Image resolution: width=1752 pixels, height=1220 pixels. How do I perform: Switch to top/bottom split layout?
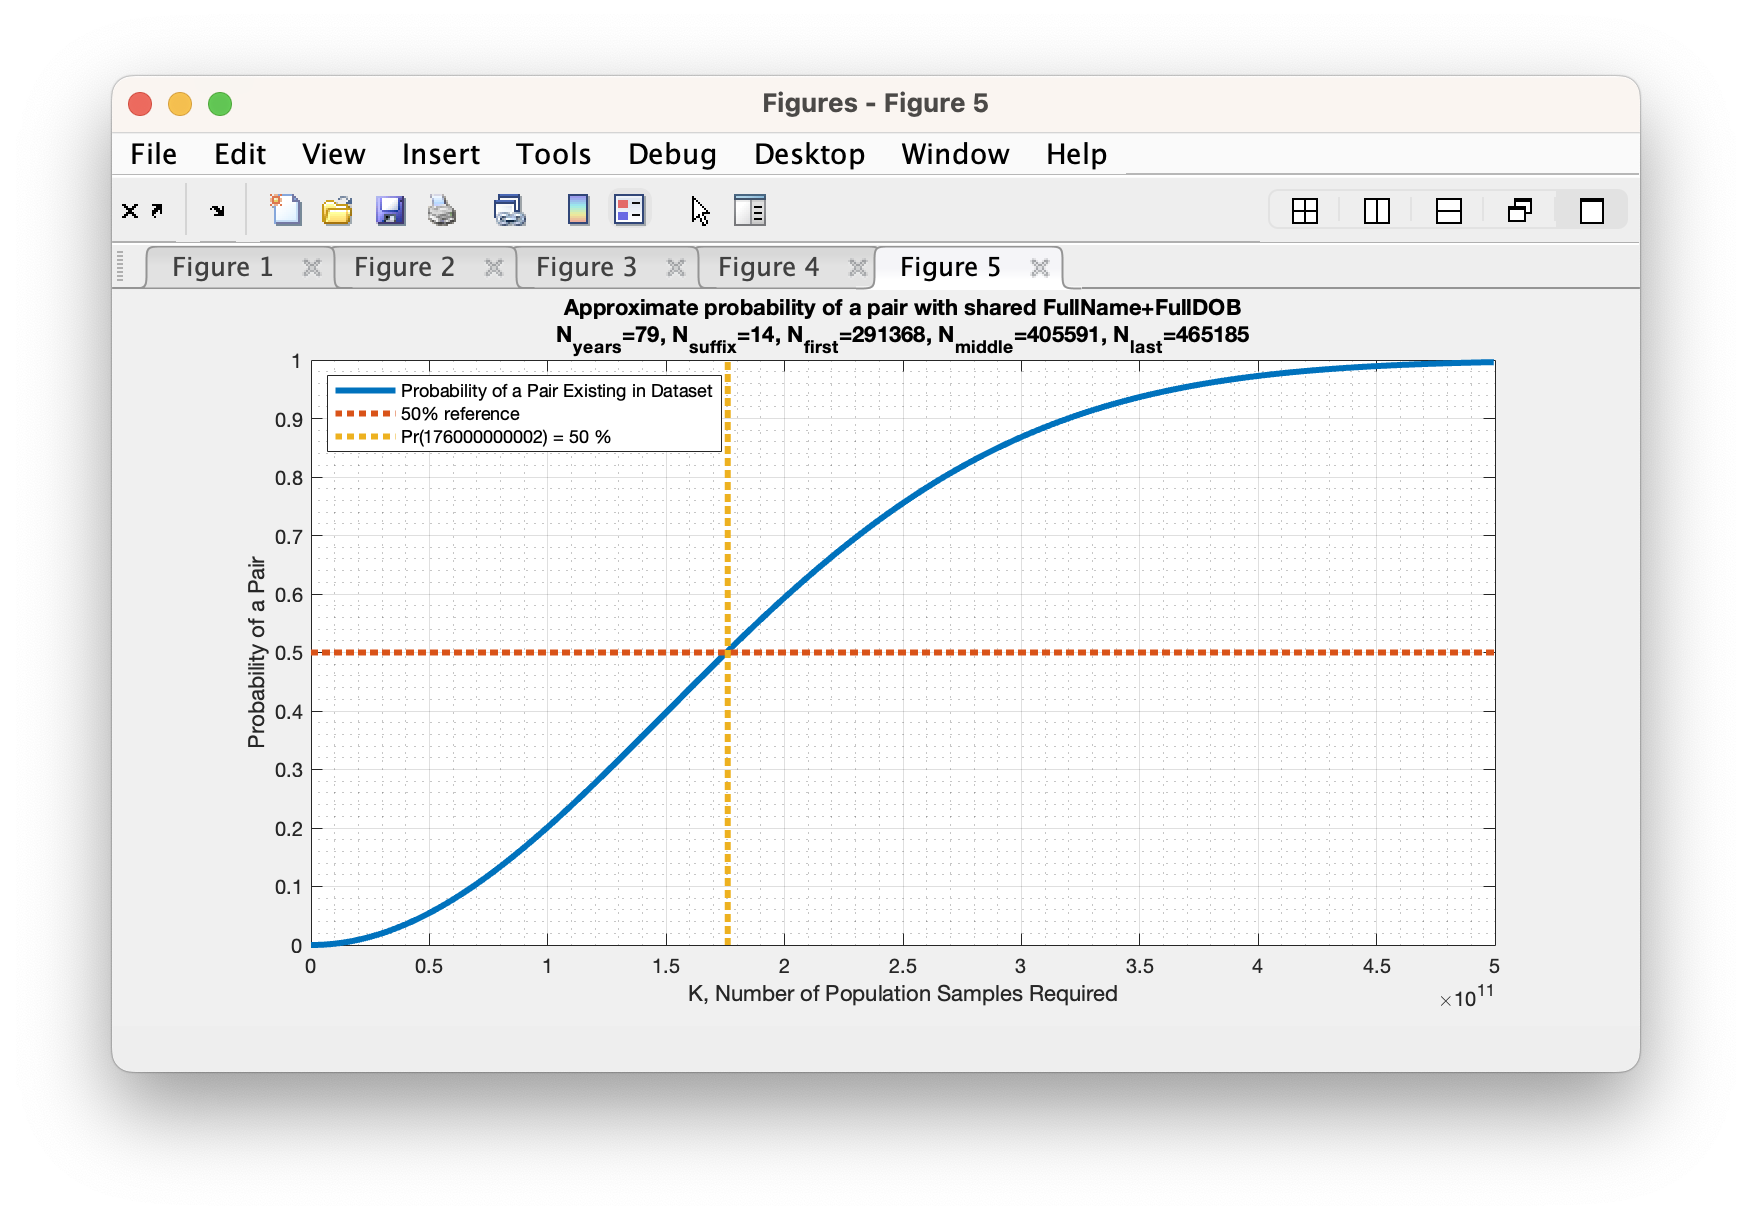[1448, 211]
